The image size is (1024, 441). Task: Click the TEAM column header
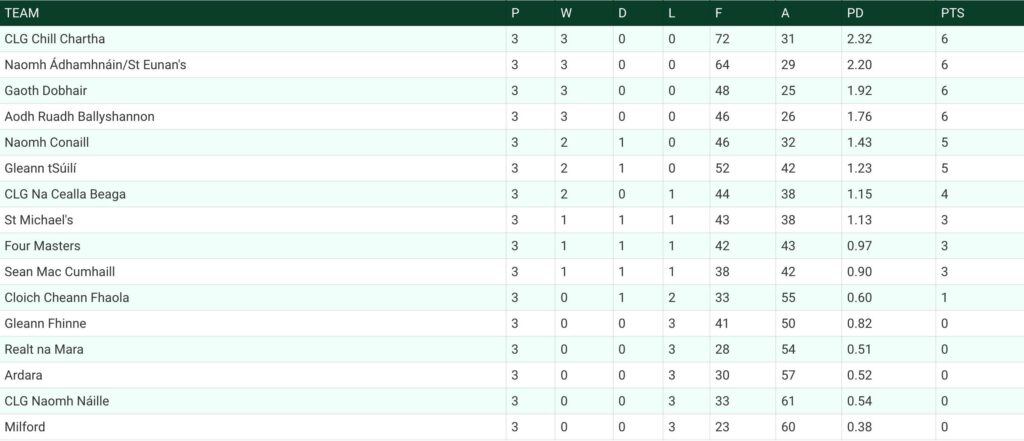22,13
